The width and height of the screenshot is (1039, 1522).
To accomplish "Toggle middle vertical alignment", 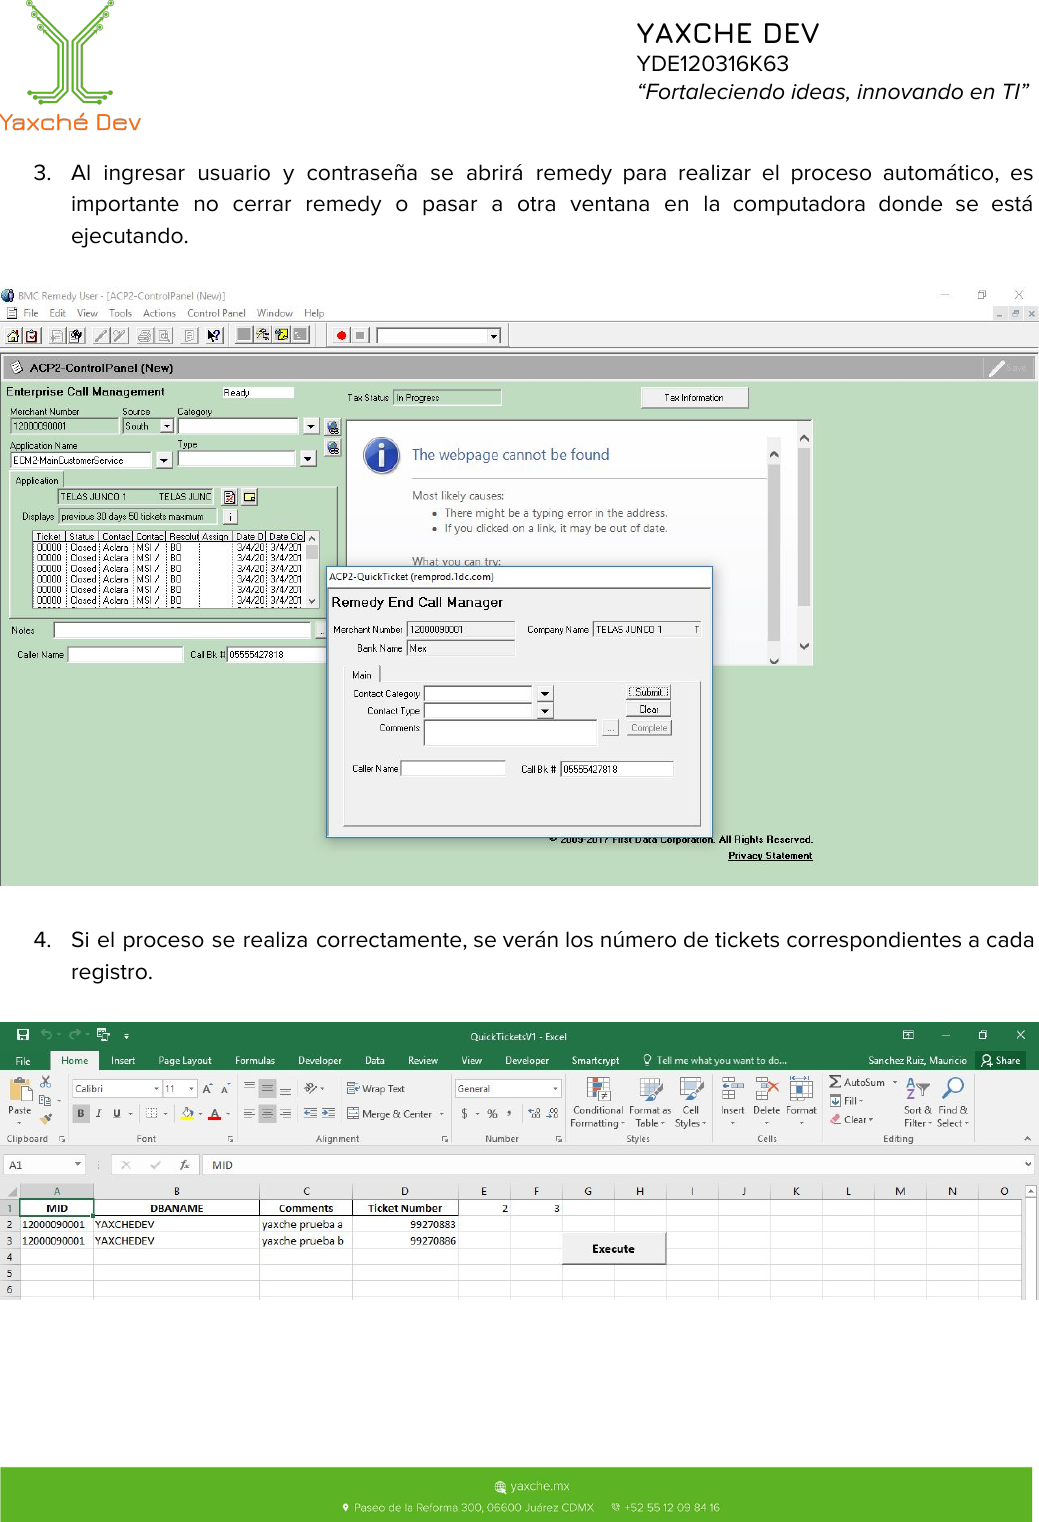I will tap(267, 1088).
